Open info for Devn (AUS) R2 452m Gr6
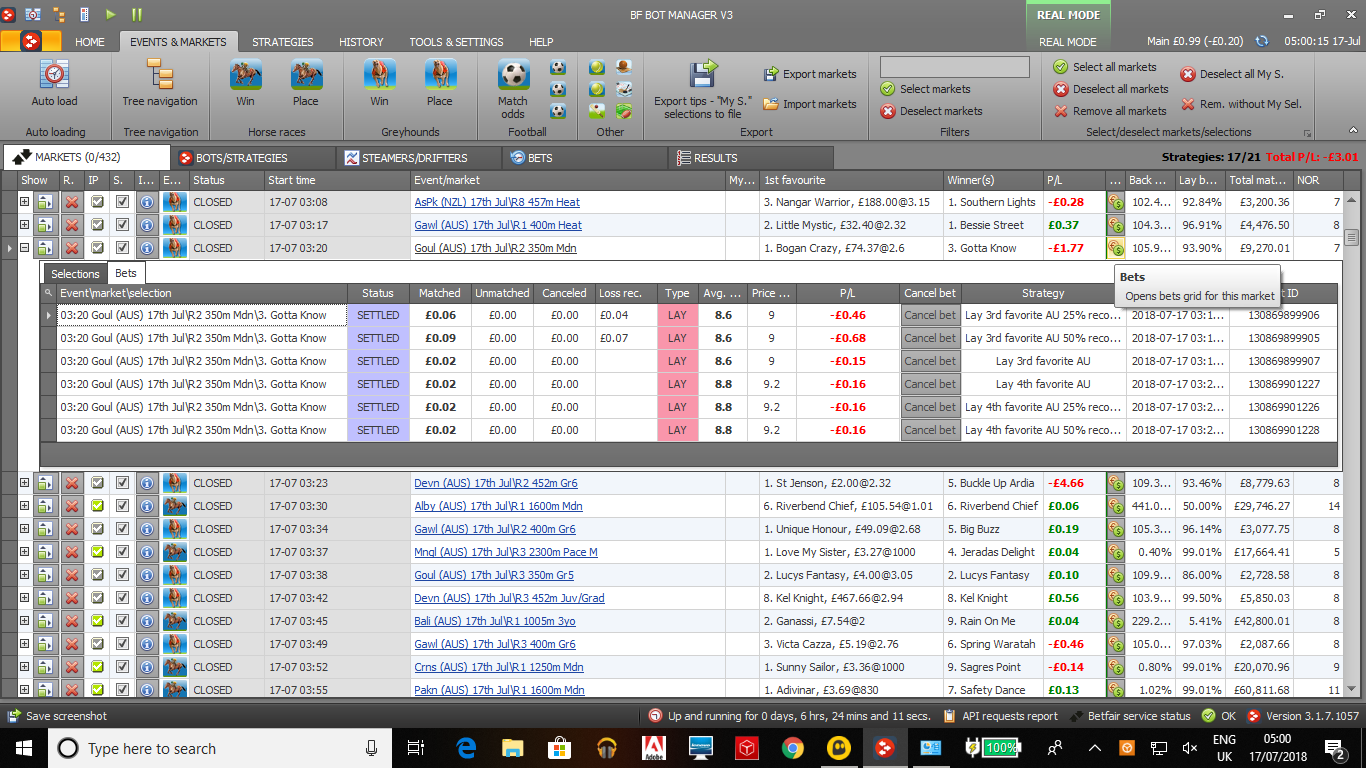This screenshot has height=768, width=1366. 147,483
